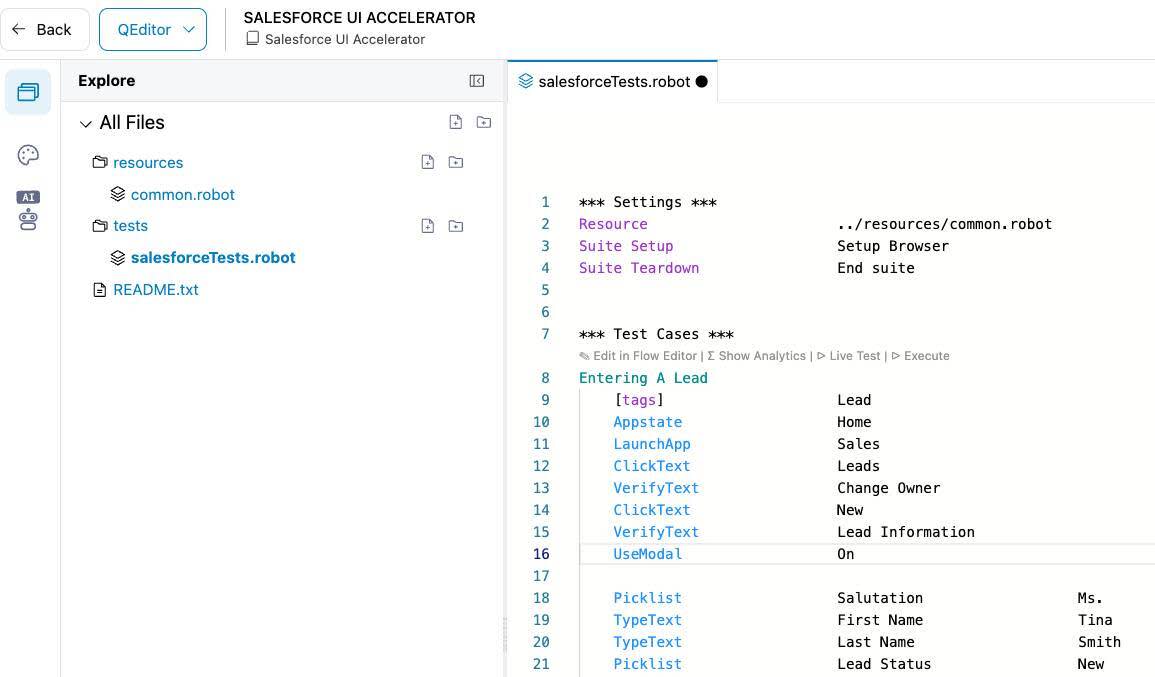Click 'Suite Setup' on line 3

626,246
